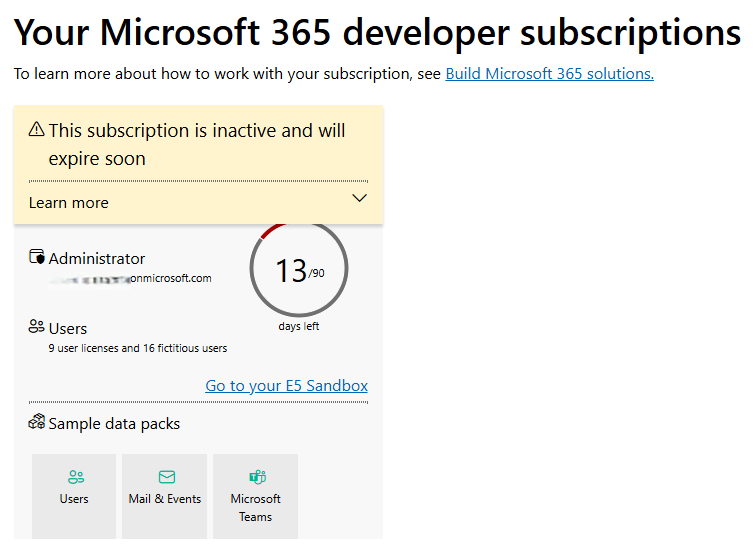Click the Administrator shield icon
Image resolution: width=756 pixels, height=555 pixels.
point(37,257)
